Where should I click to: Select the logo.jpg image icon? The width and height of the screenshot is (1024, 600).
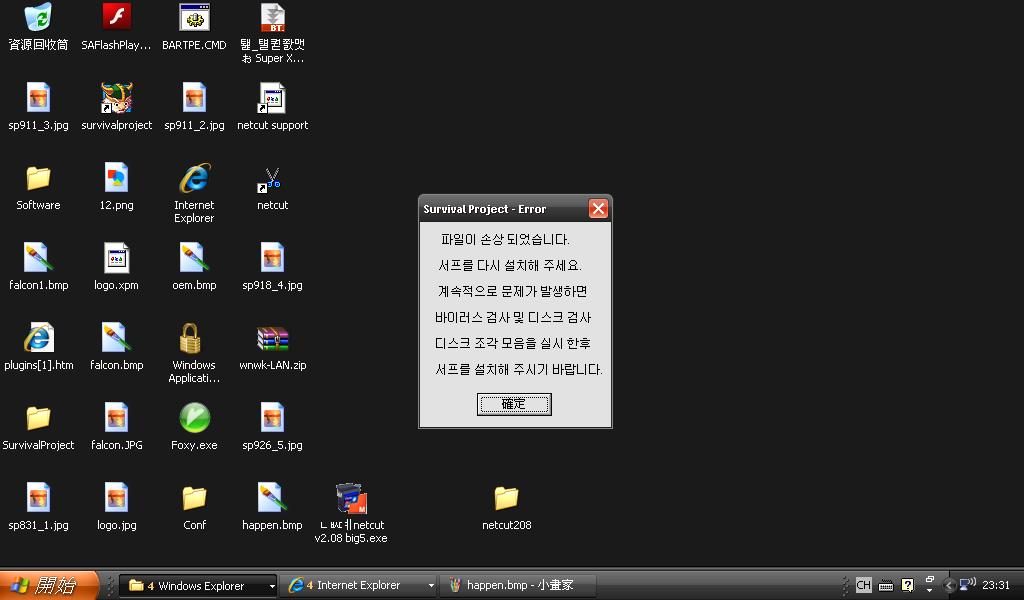click(116, 497)
